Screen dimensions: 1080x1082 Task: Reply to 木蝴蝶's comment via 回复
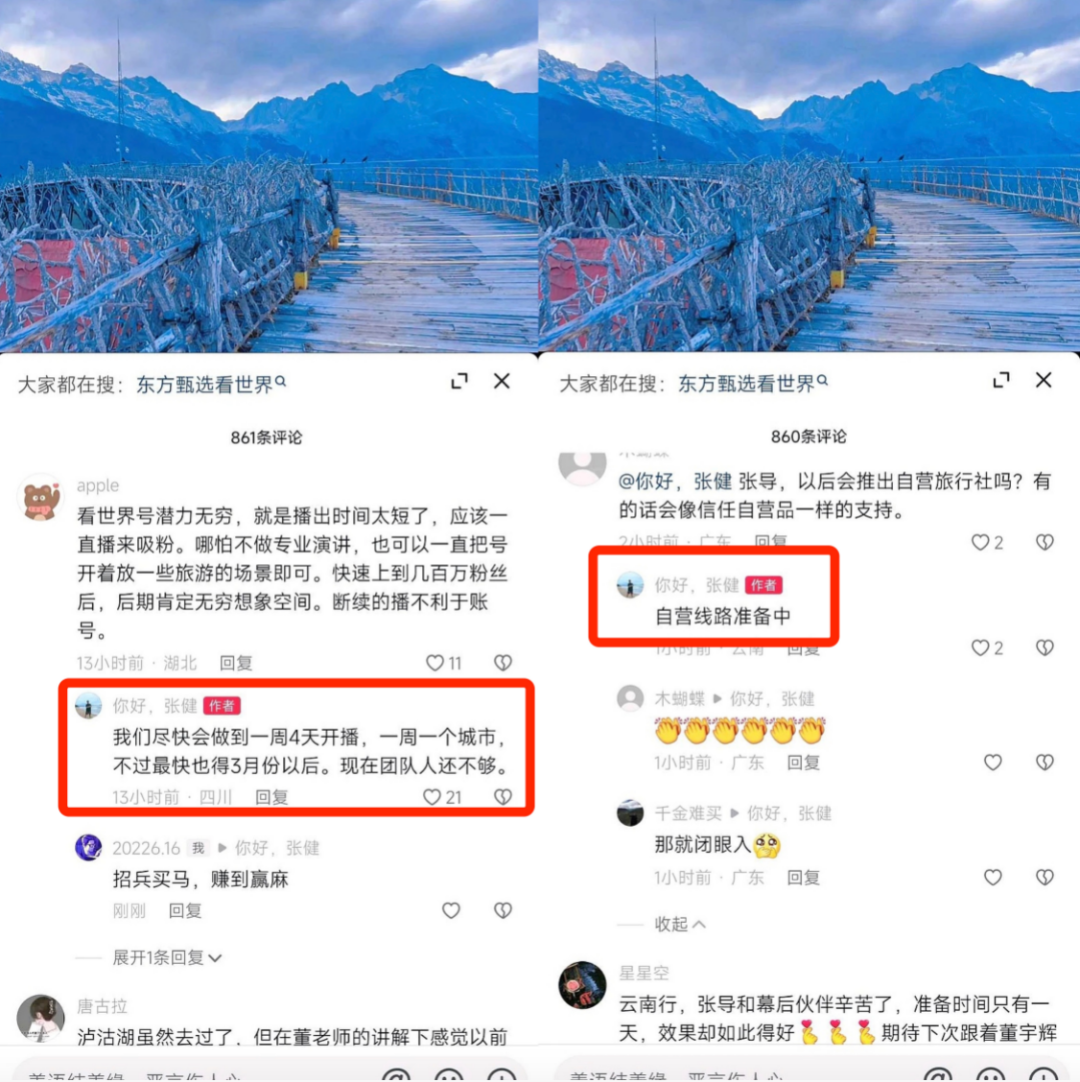click(803, 762)
